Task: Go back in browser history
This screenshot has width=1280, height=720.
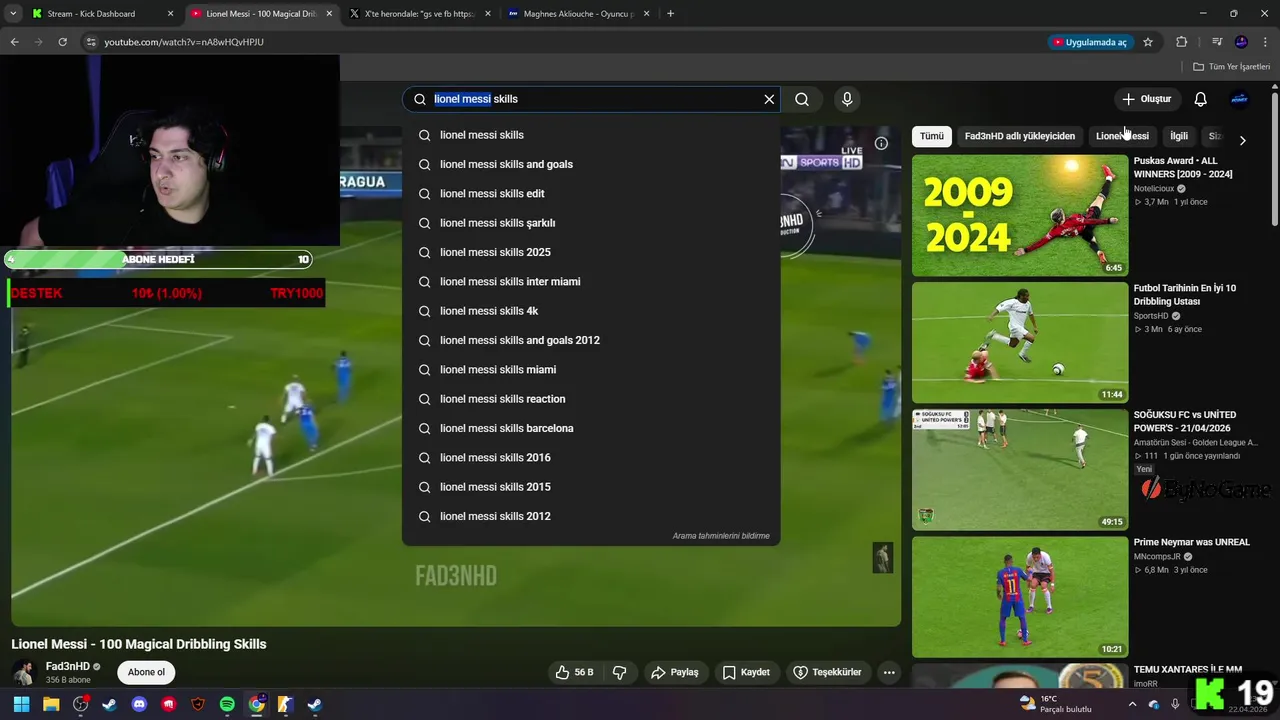Action: (x=14, y=42)
